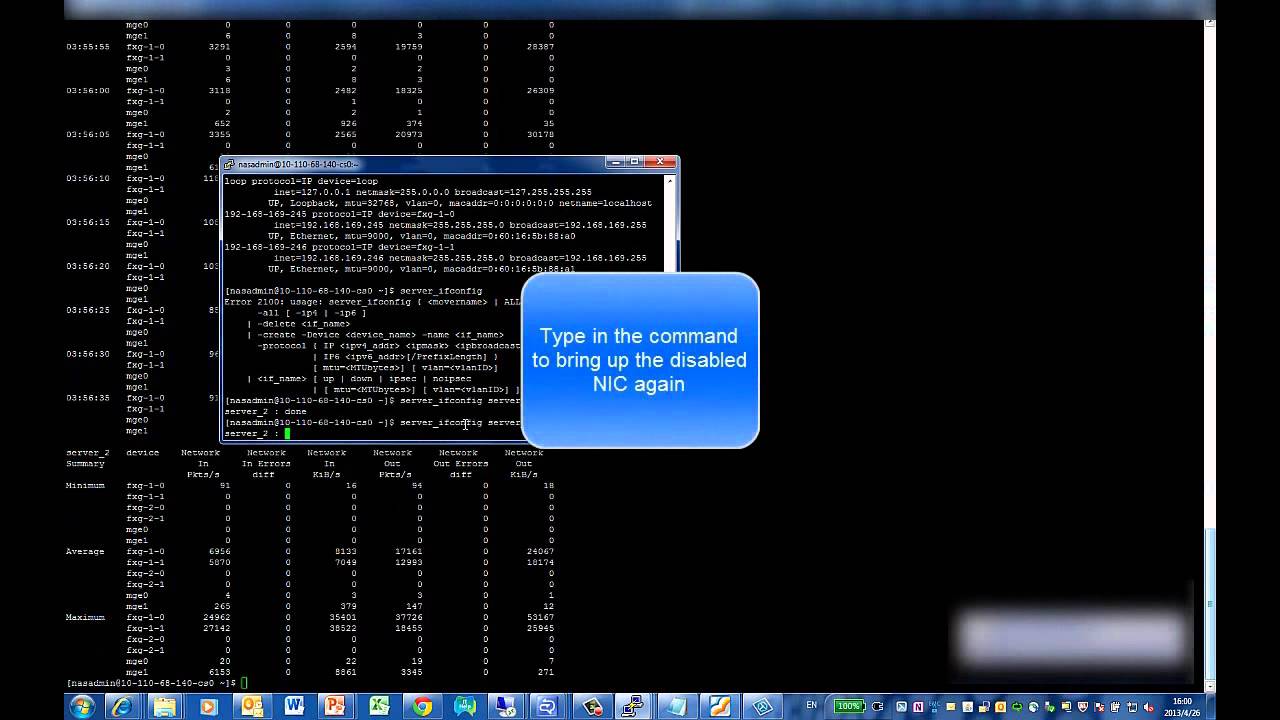Open the clock showing 16:00
Screen dimensions: 1280x720
pyautogui.click(x=1182, y=707)
